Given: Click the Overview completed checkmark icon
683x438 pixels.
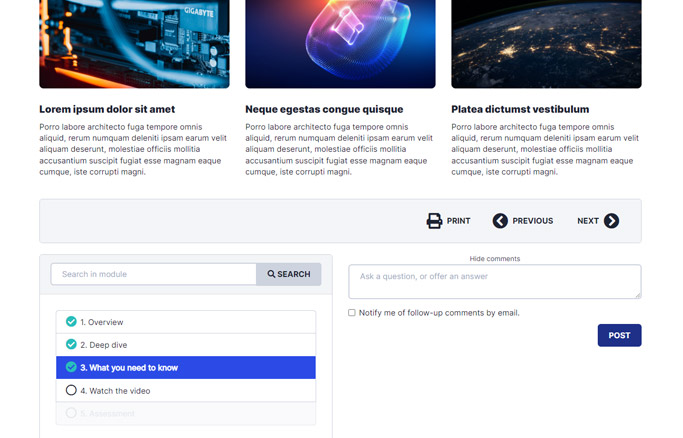Looking at the screenshot, I should pos(71,322).
